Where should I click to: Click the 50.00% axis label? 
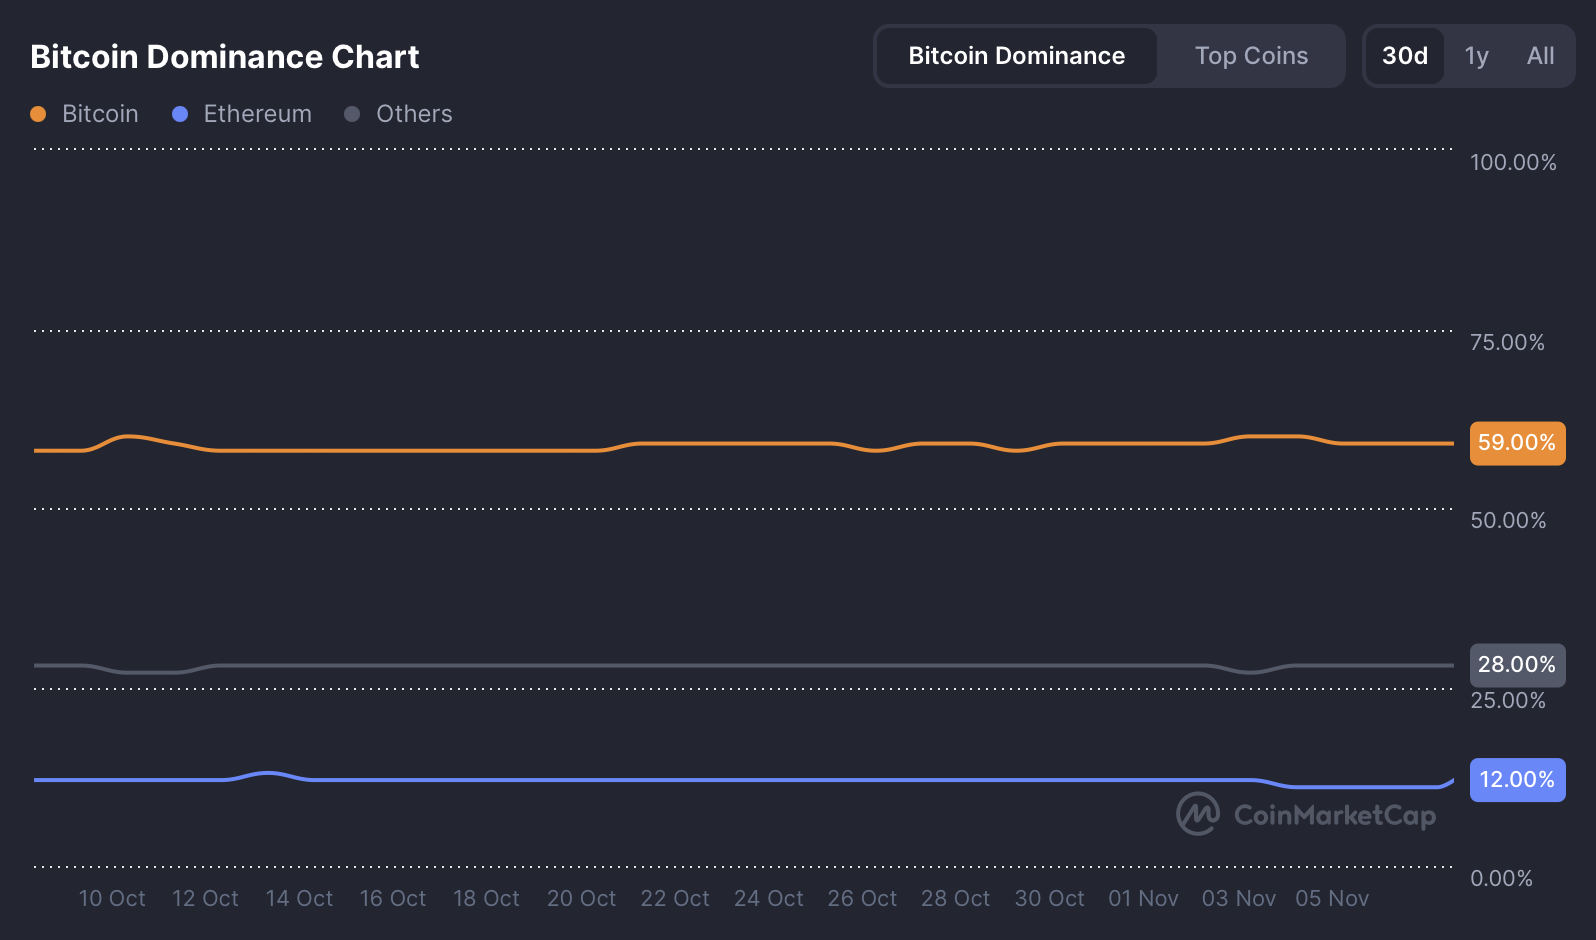pyautogui.click(x=1508, y=521)
